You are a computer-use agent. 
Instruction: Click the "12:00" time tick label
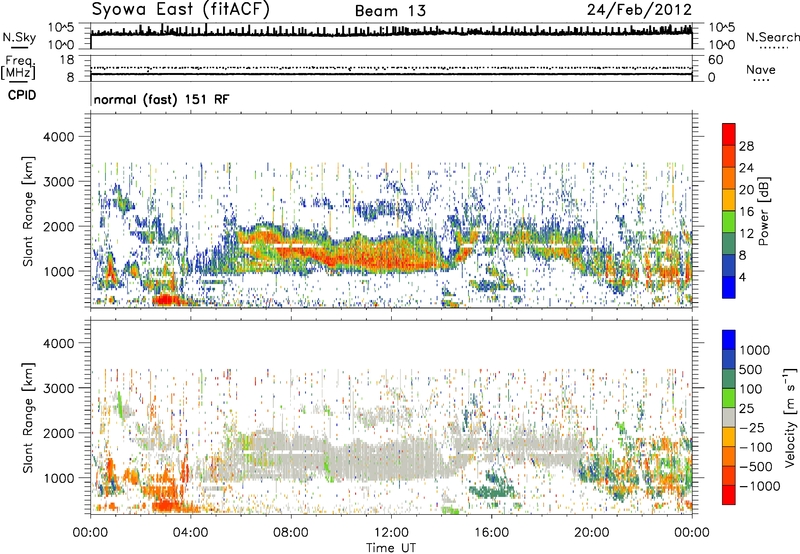391,533
